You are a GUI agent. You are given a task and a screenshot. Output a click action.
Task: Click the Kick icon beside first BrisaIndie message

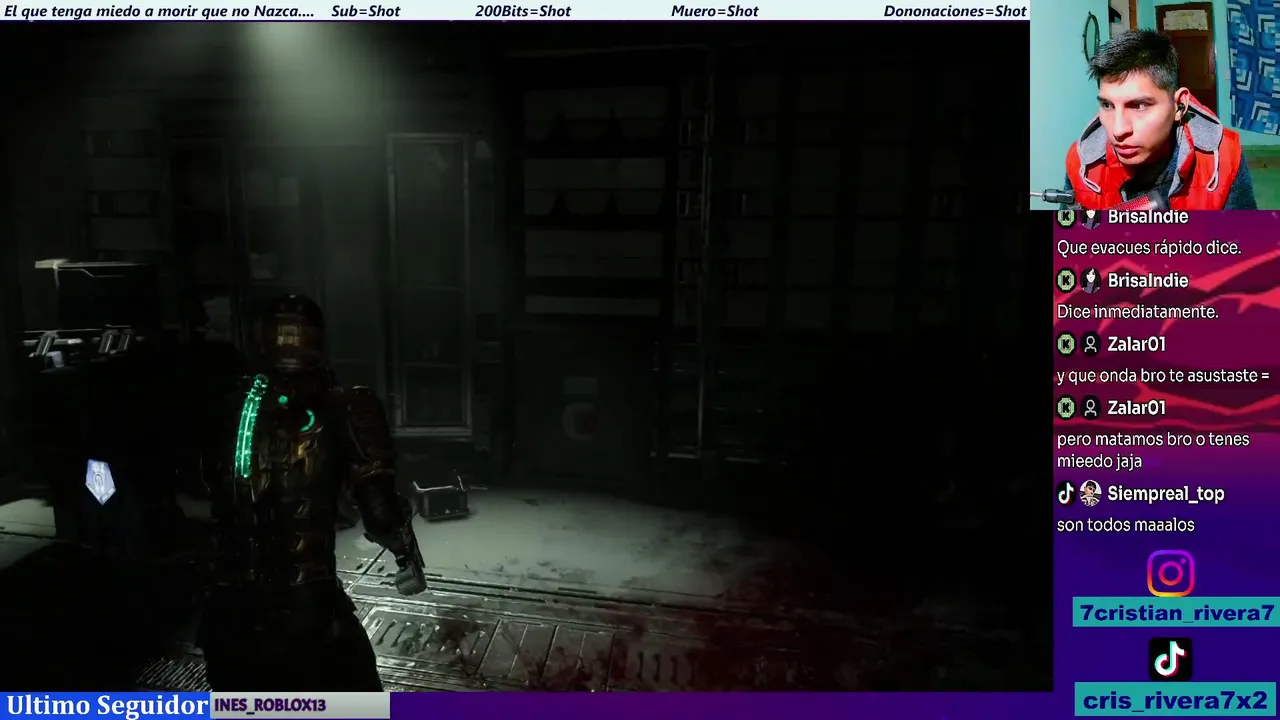(1066, 217)
